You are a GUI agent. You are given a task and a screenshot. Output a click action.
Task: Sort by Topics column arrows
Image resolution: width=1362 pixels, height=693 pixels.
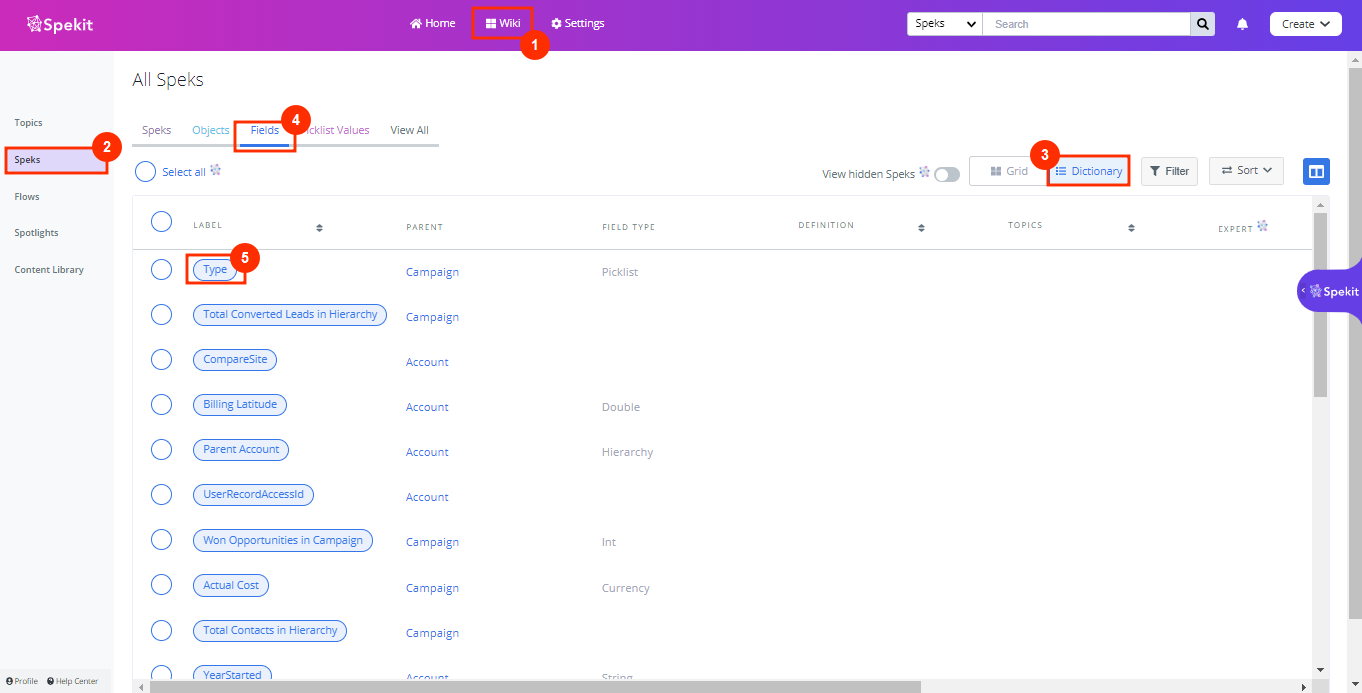tap(1131, 228)
